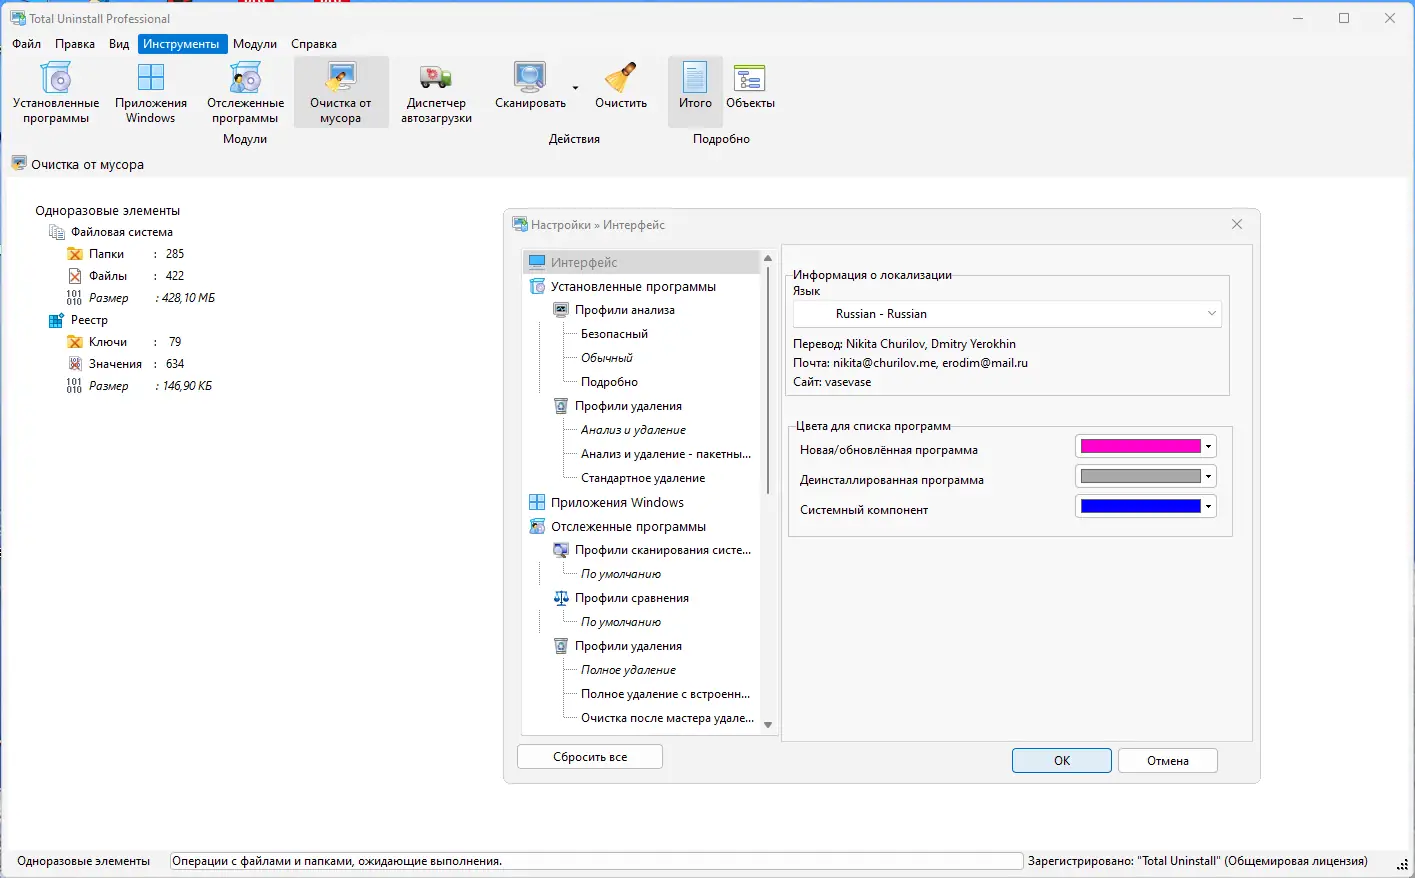
Task: Select Очистка от мусора toolbar module
Action: coord(341,92)
